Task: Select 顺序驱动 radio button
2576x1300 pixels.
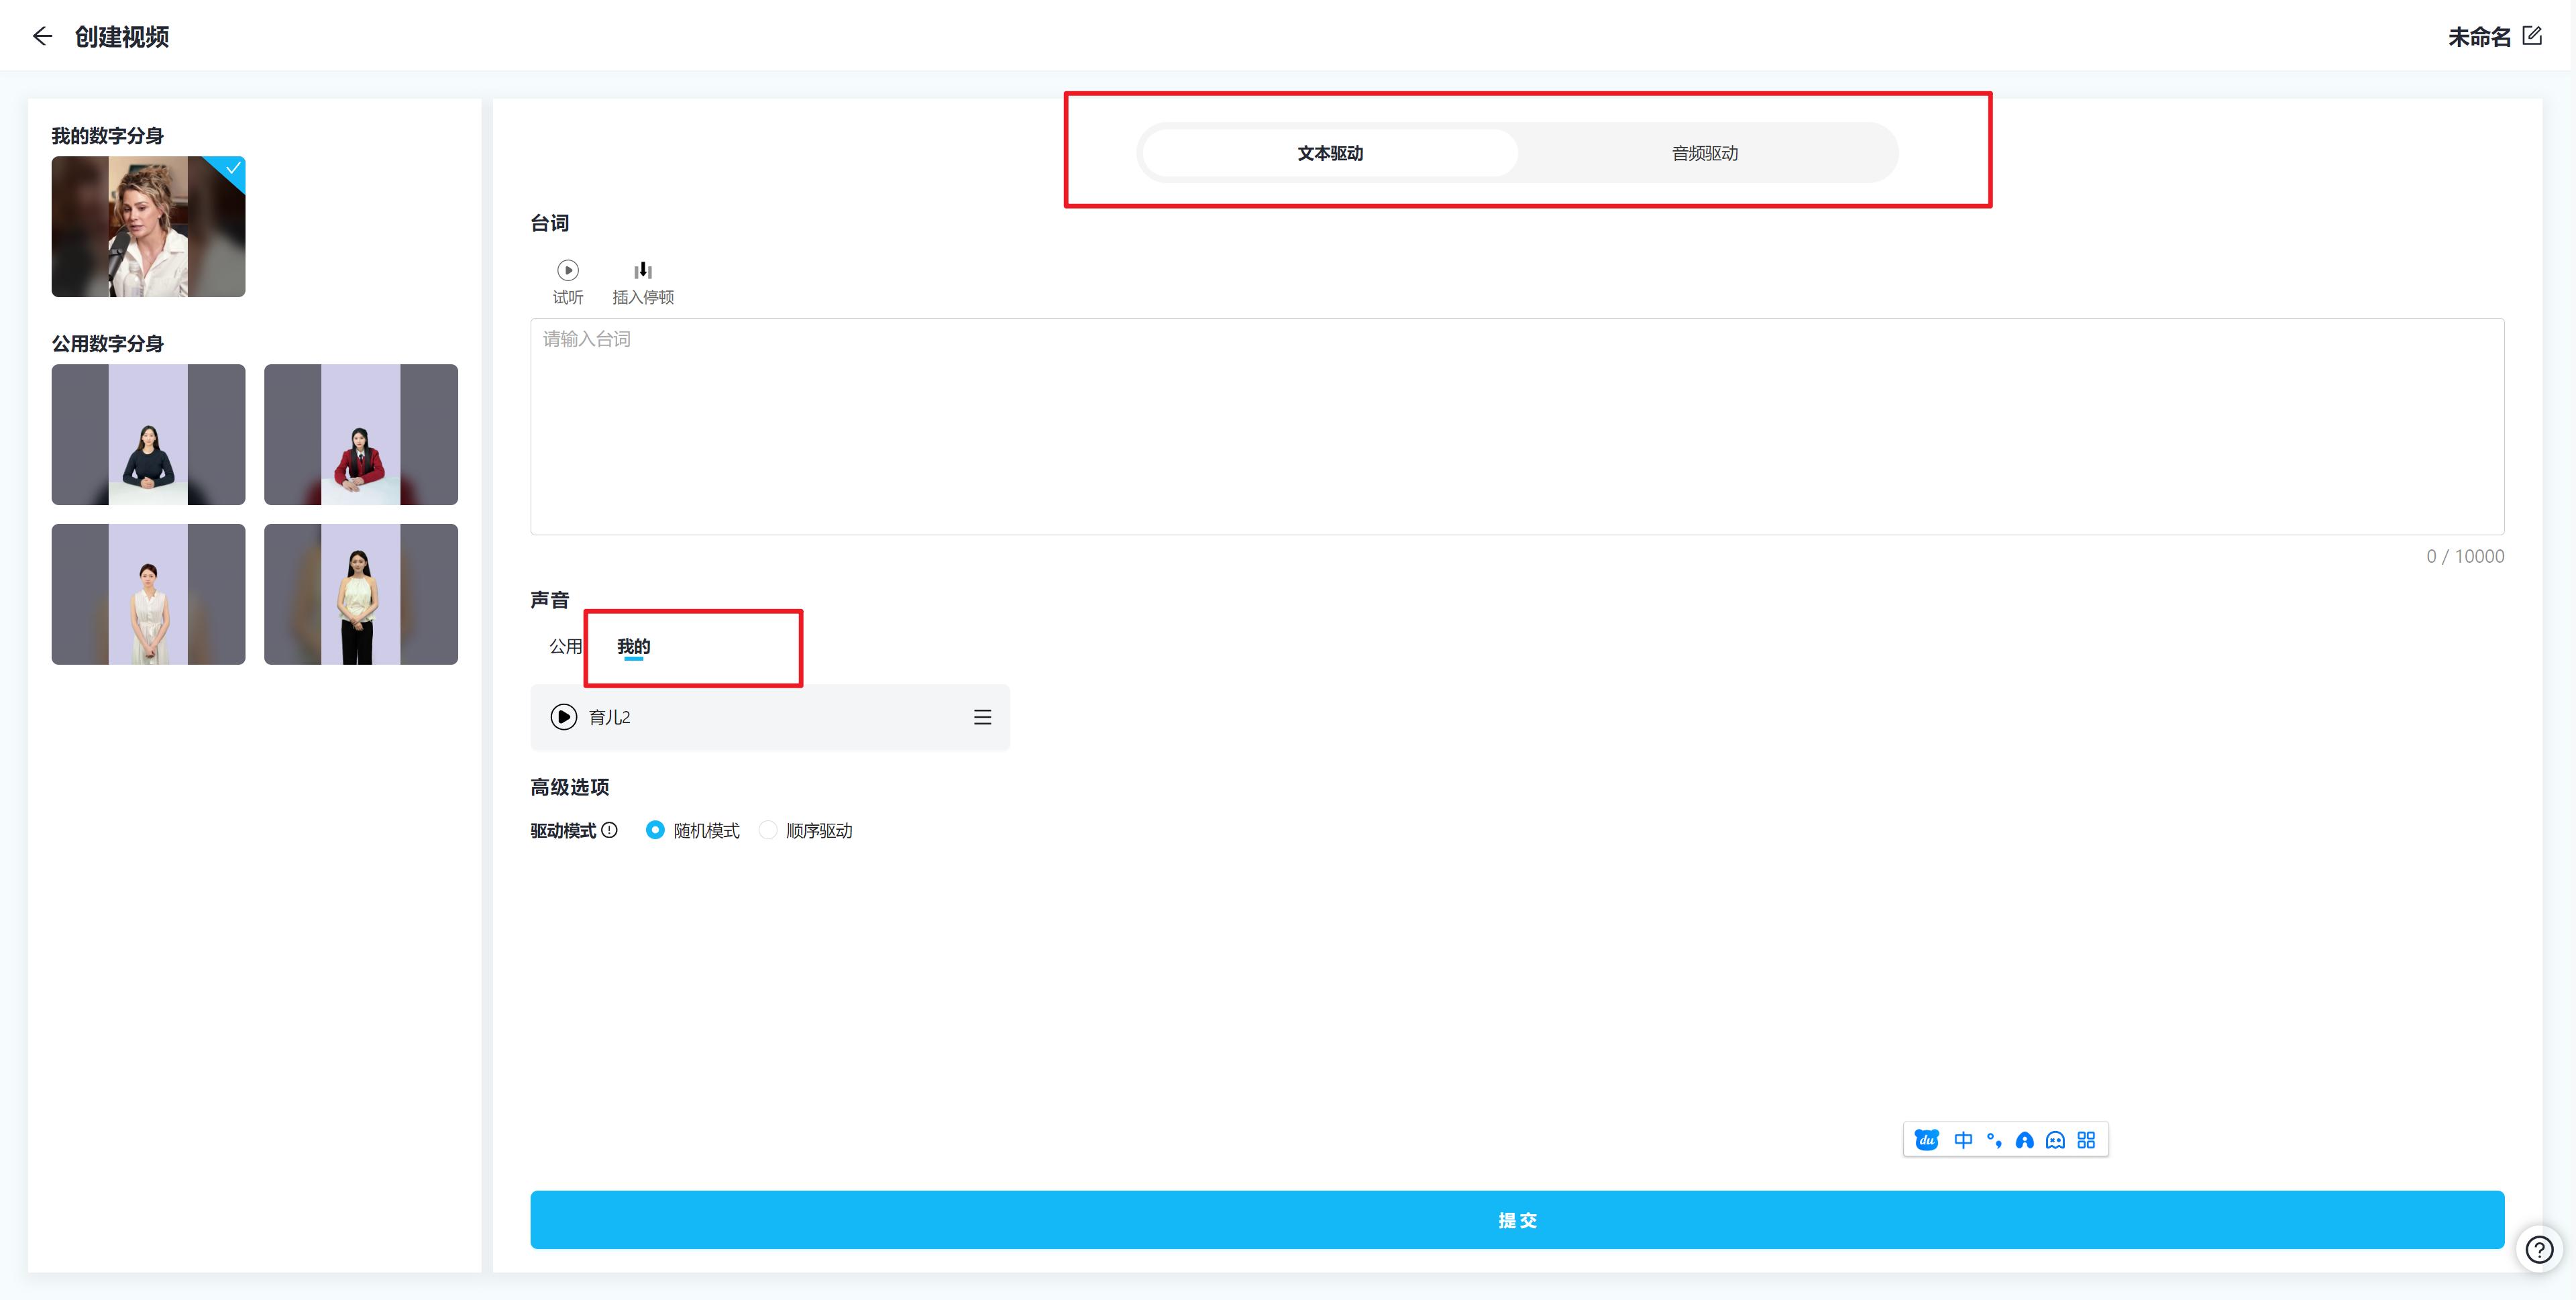Action: point(768,830)
